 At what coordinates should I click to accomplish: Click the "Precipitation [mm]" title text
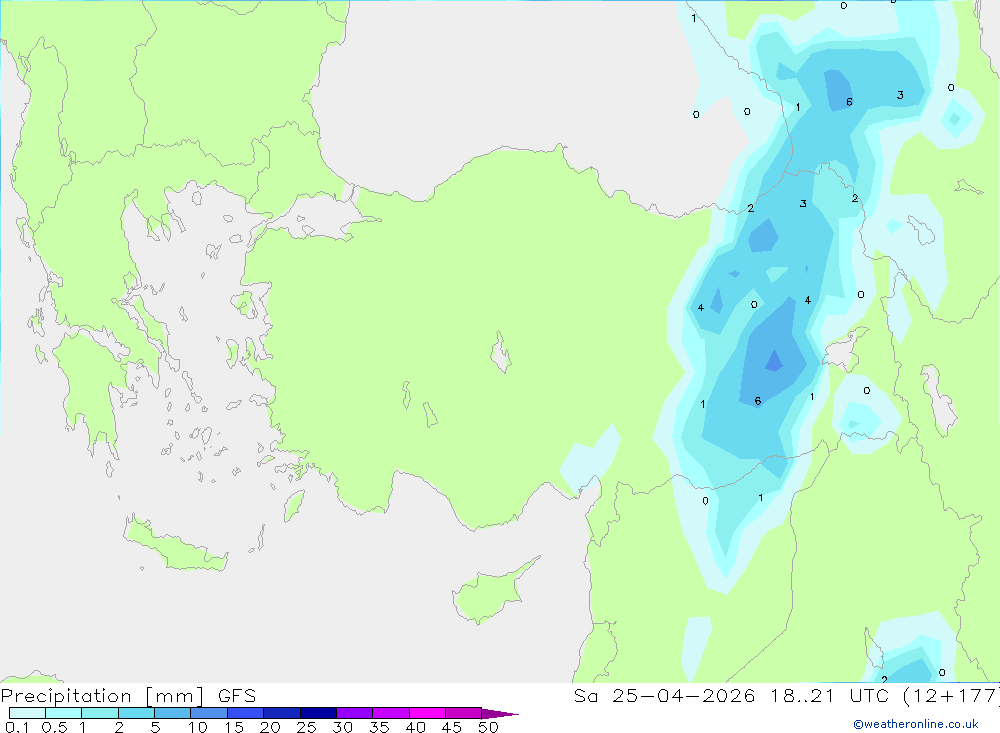102,696
